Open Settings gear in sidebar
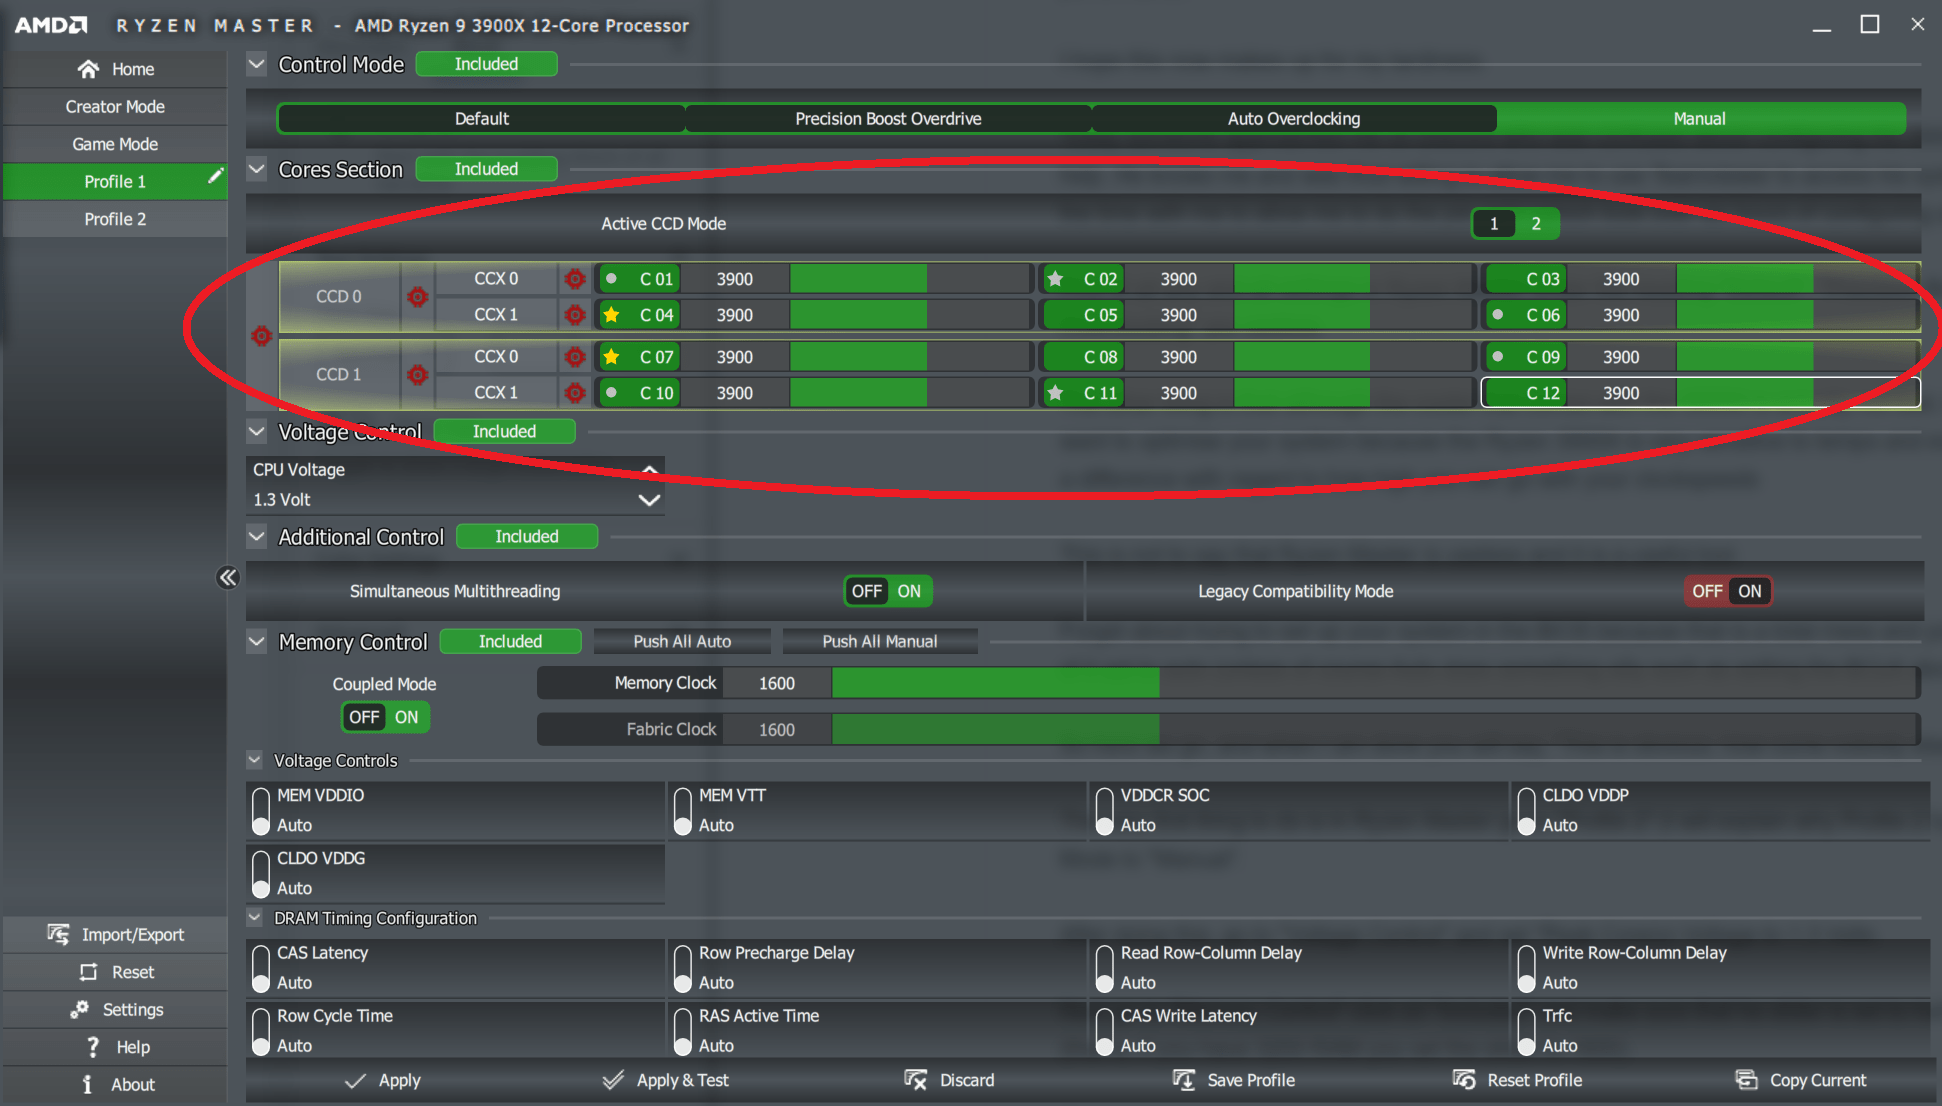Viewport: 1942px width, 1106px height. (x=115, y=1010)
